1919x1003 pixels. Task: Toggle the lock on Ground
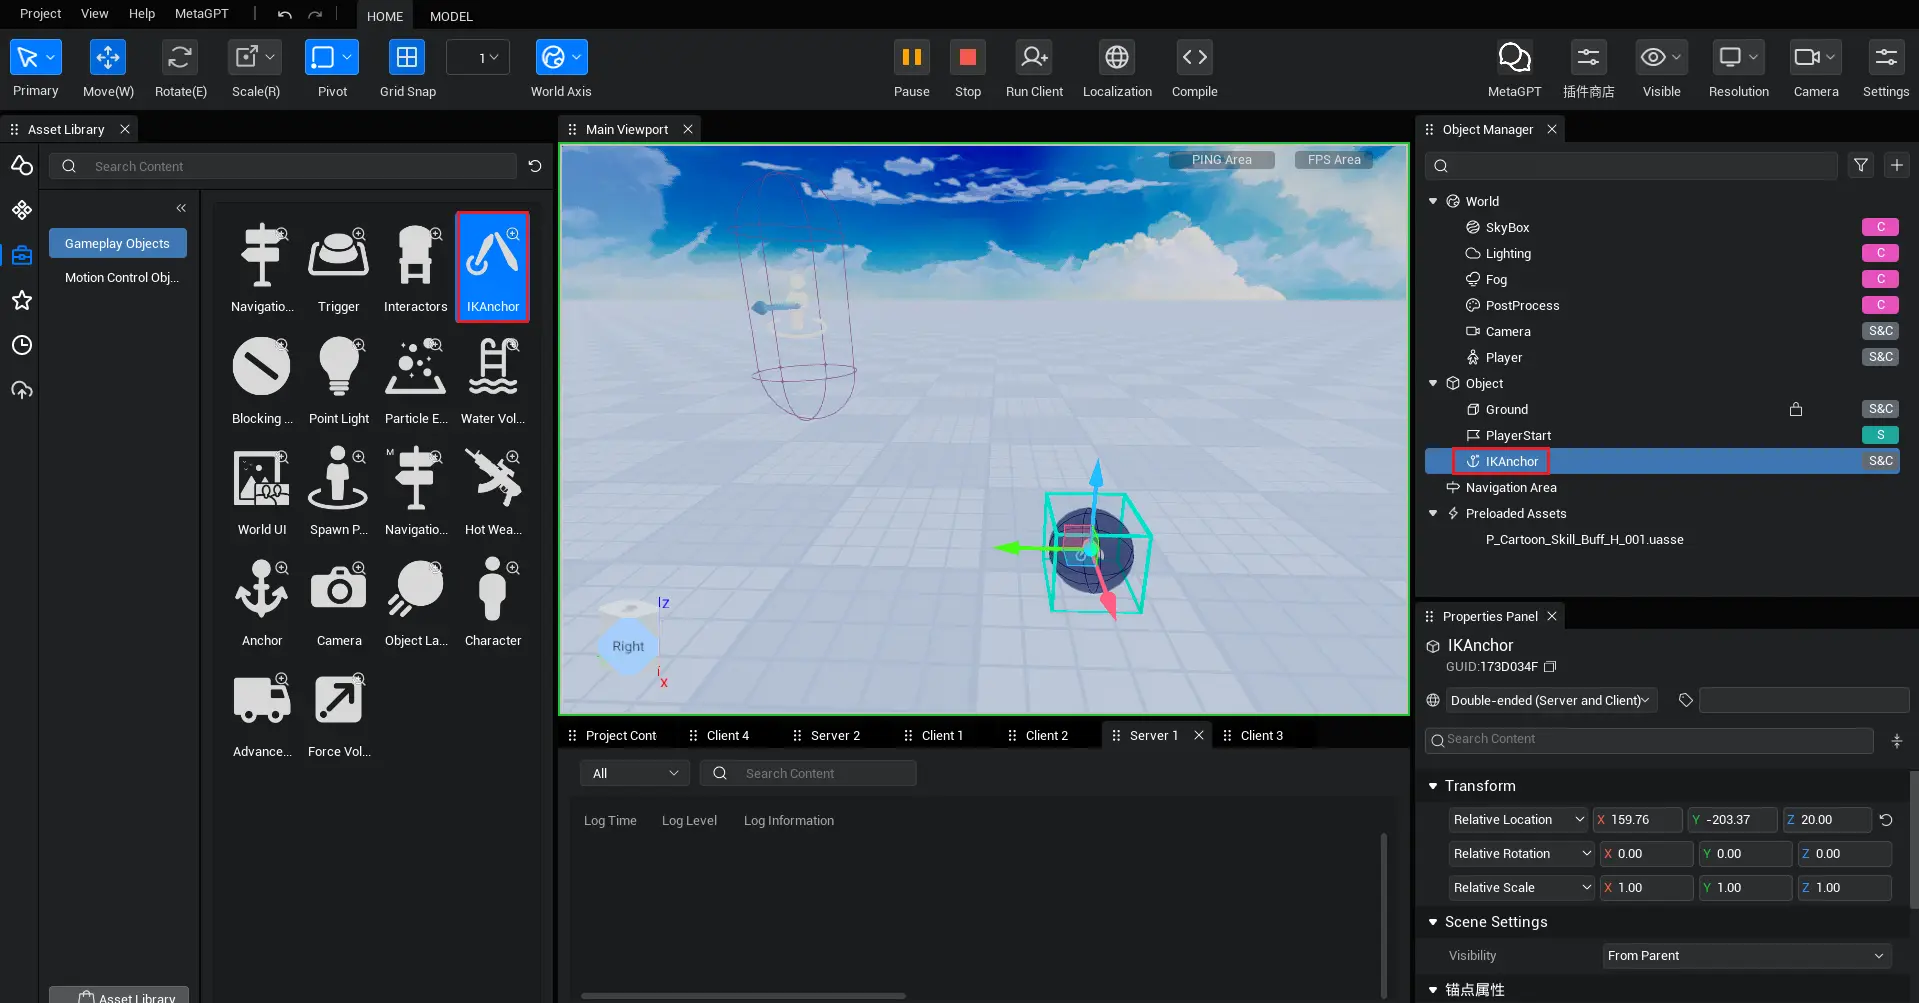(x=1796, y=409)
